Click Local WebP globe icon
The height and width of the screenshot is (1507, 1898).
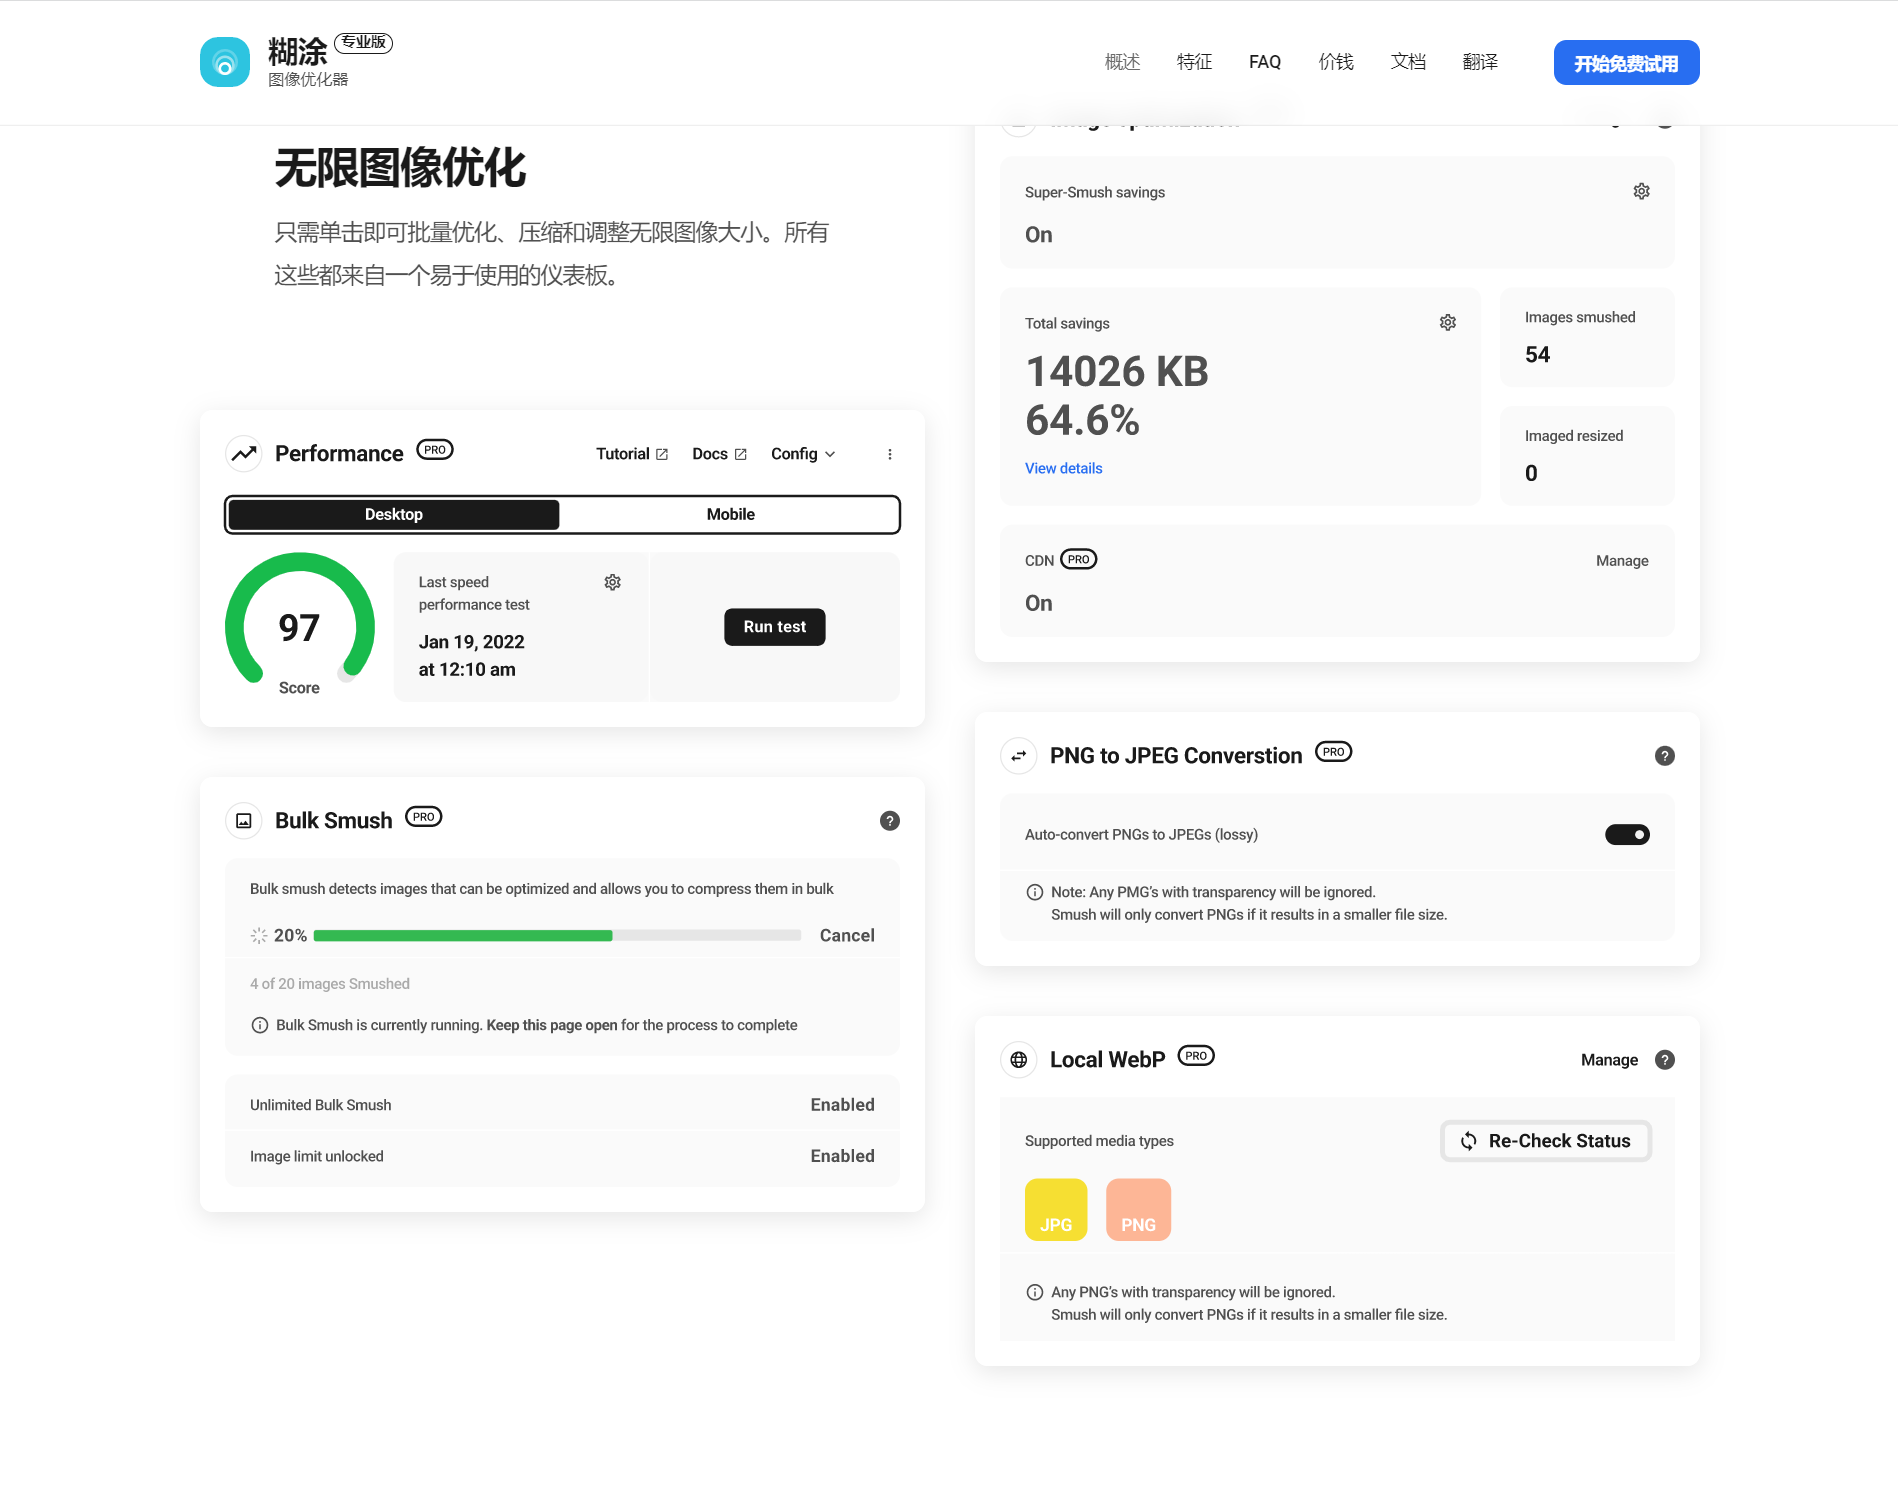[1019, 1060]
